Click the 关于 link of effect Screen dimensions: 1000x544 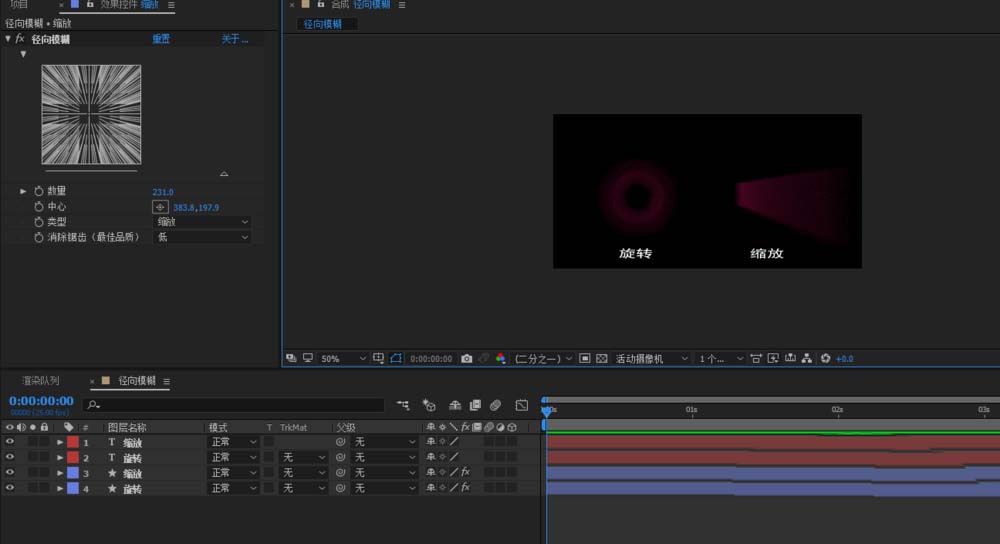point(235,39)
